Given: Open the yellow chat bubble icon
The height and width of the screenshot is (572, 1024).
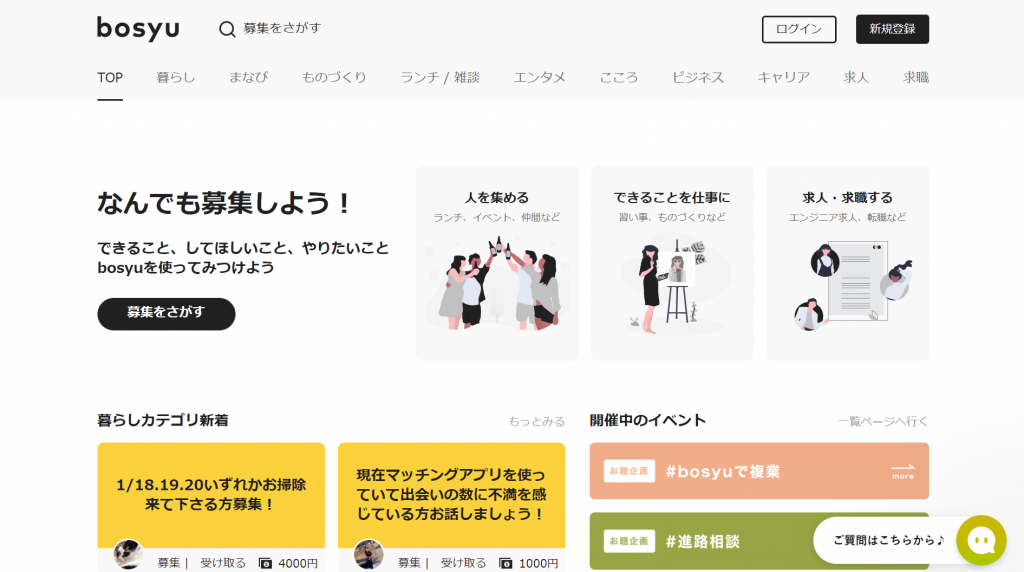Looking at the screenshot, I should tap(981, 540).
